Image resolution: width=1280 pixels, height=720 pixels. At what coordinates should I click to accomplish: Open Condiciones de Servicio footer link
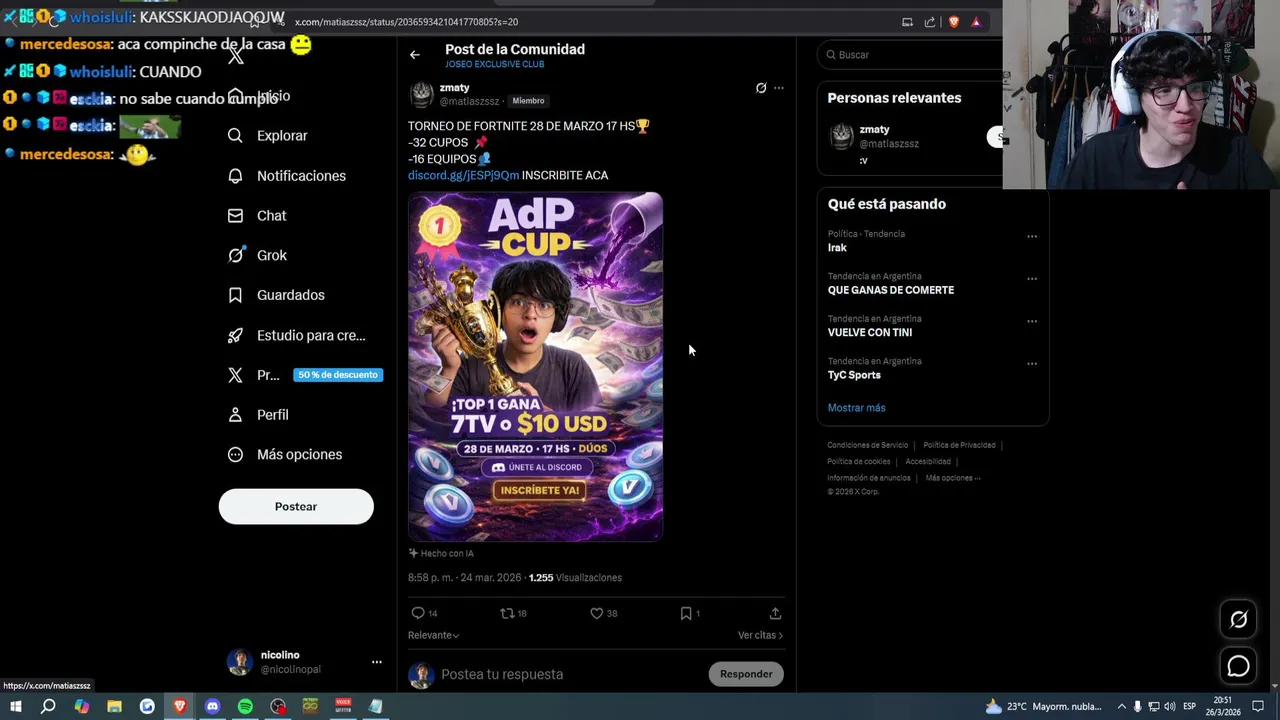point(867,445)
